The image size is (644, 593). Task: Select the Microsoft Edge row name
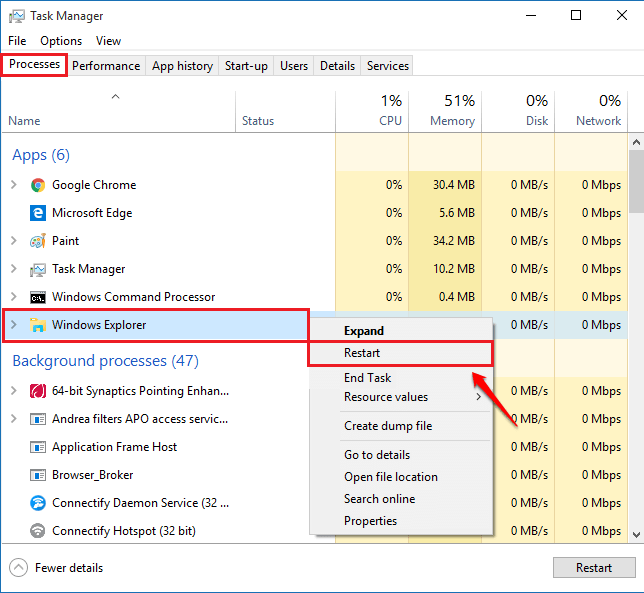pos(92,213)
